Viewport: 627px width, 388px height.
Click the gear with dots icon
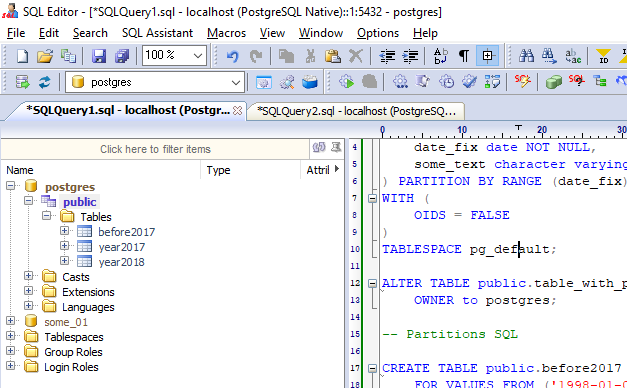click(400, 82)
